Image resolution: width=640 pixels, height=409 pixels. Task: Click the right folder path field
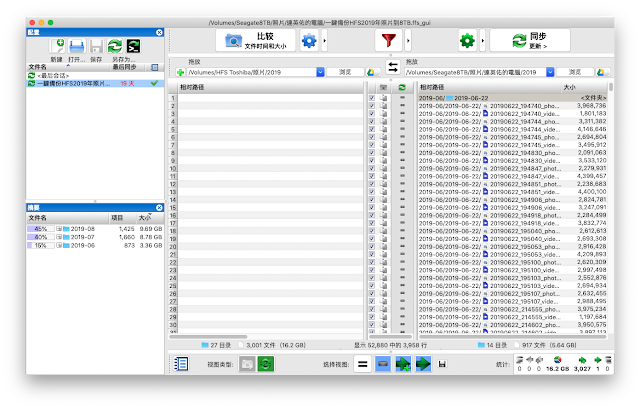coord(475,72)
